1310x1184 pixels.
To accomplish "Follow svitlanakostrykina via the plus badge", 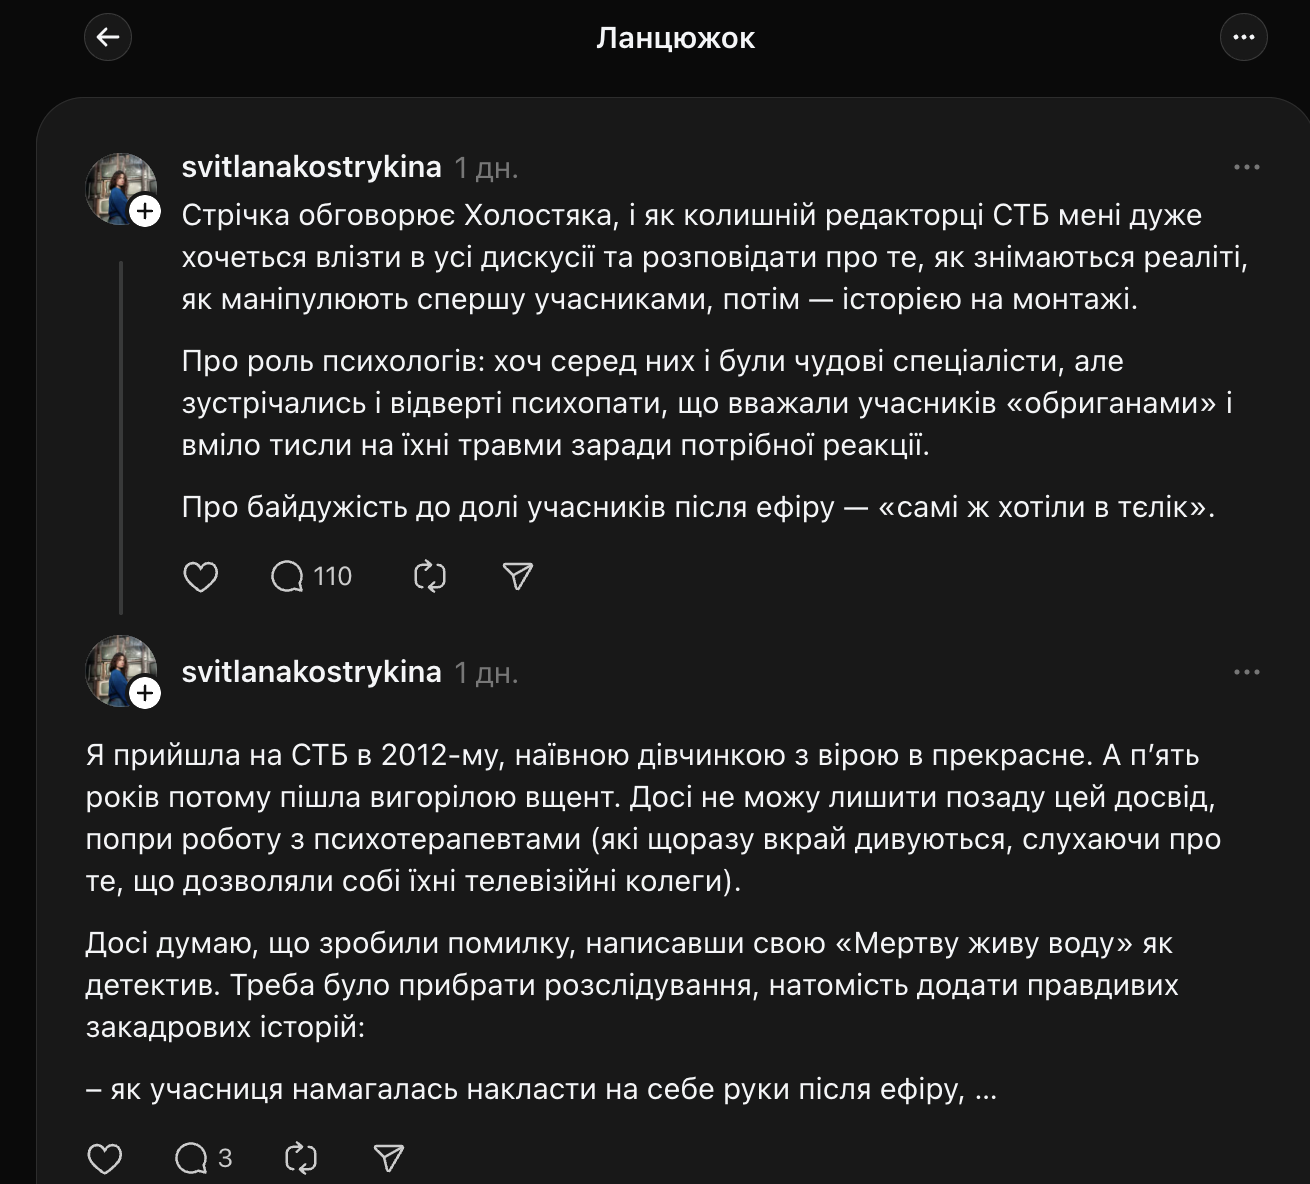I will tap(147, 212).
